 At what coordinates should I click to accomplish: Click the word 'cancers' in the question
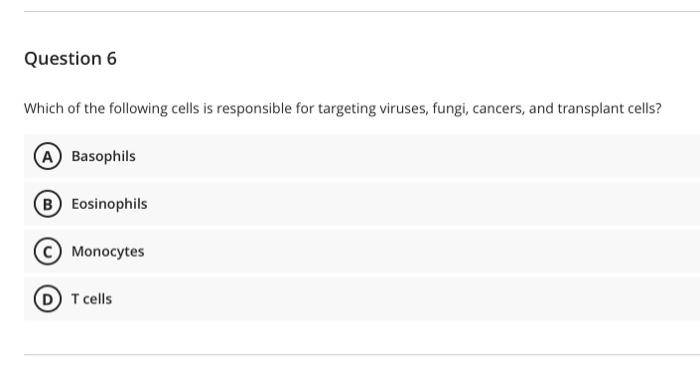[x=498, y=108]
